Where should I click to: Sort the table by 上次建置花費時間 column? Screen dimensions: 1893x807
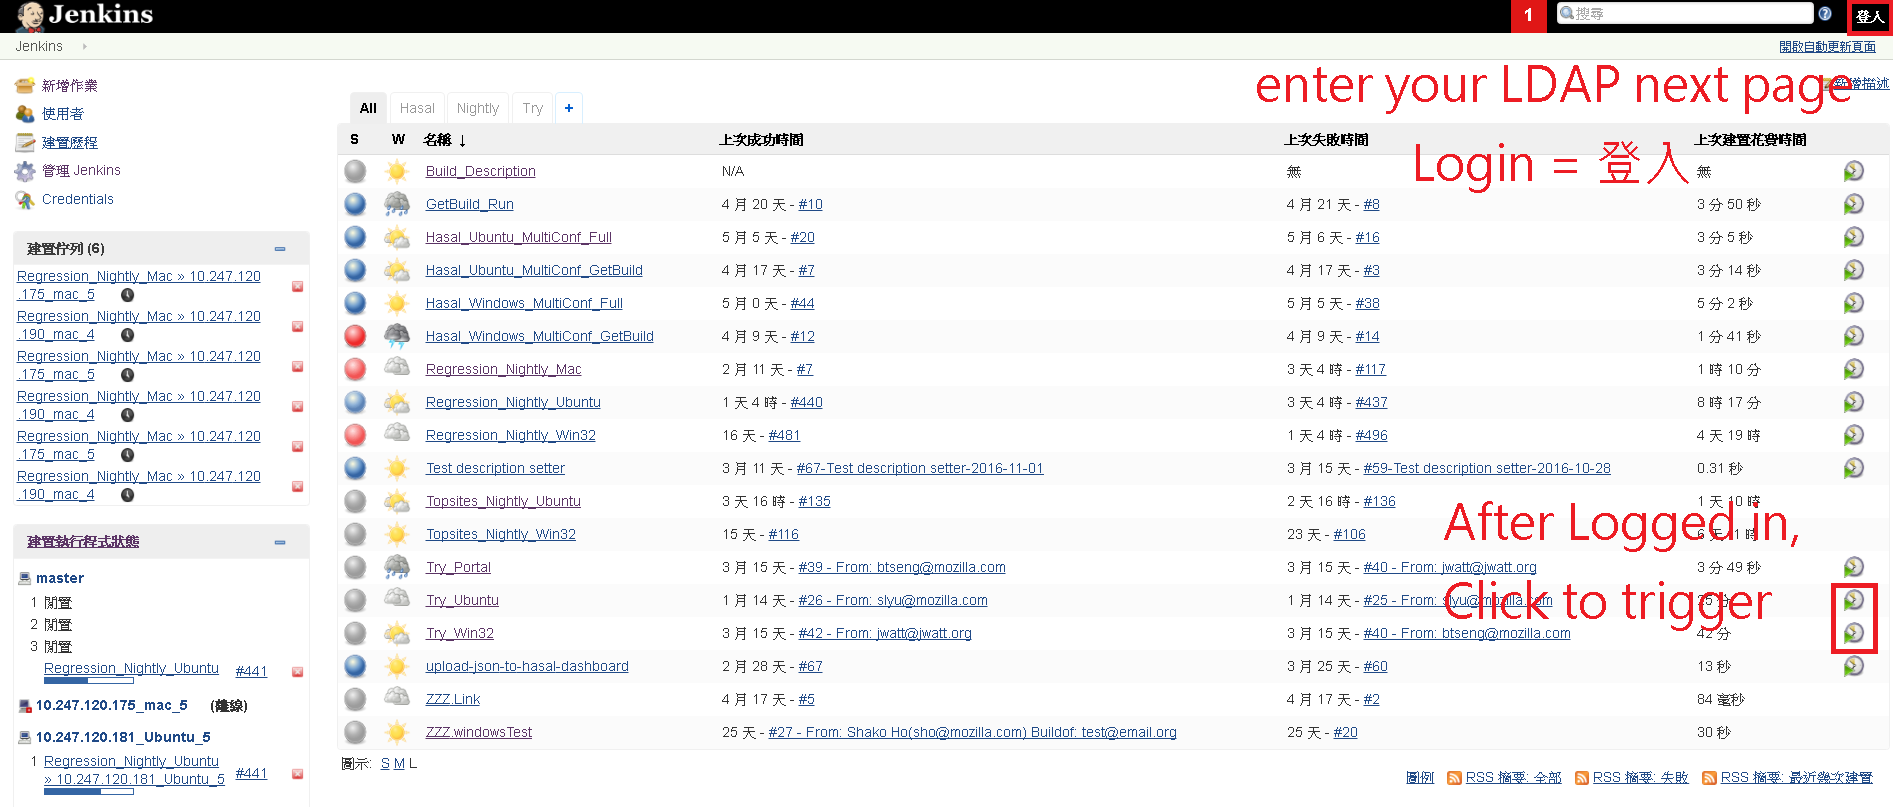point(1750,140)
